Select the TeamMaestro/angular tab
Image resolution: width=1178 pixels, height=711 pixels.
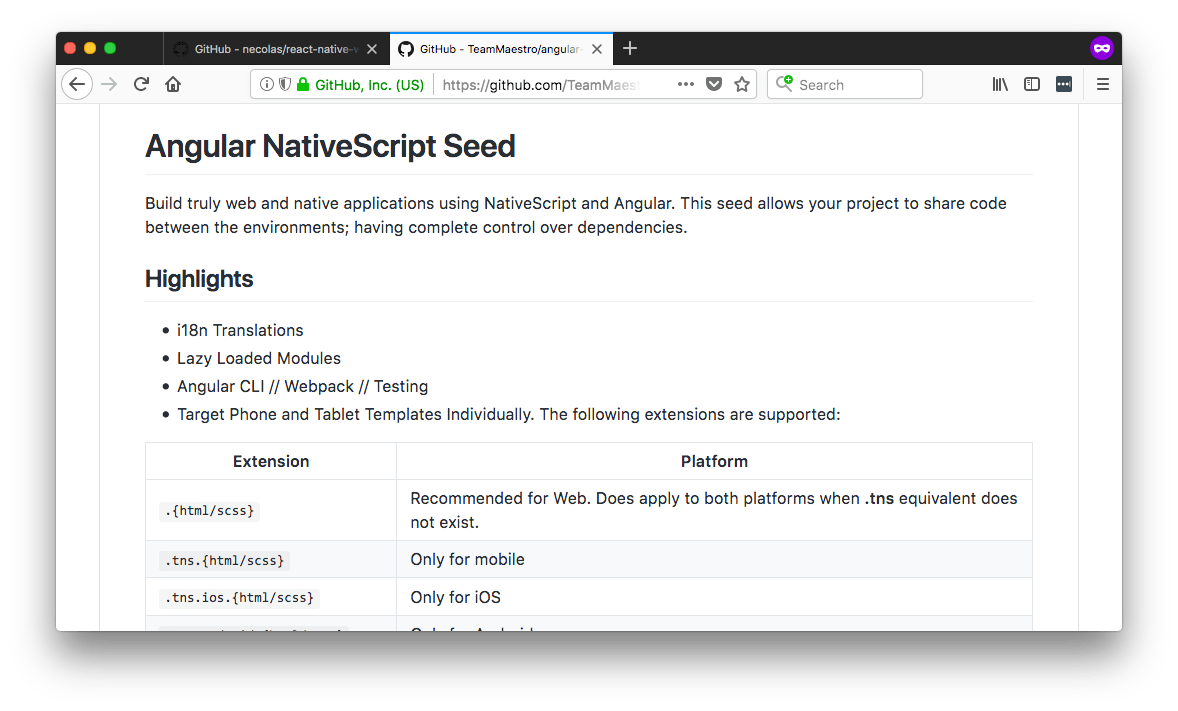click(x=495, y=48)
